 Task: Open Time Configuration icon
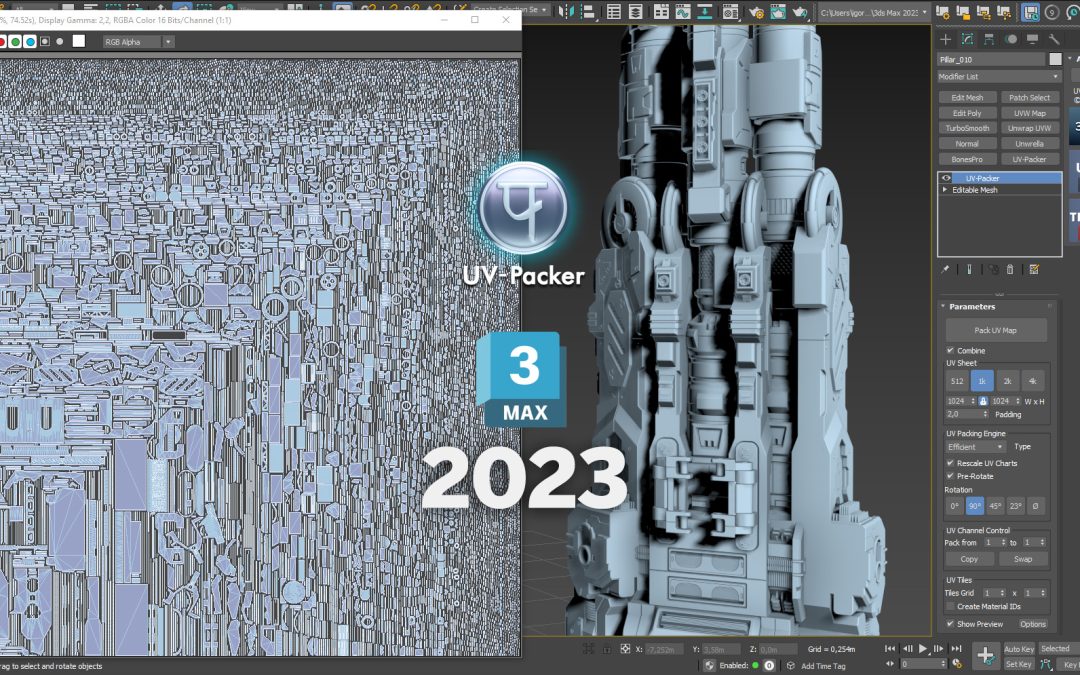pos(957,664)
